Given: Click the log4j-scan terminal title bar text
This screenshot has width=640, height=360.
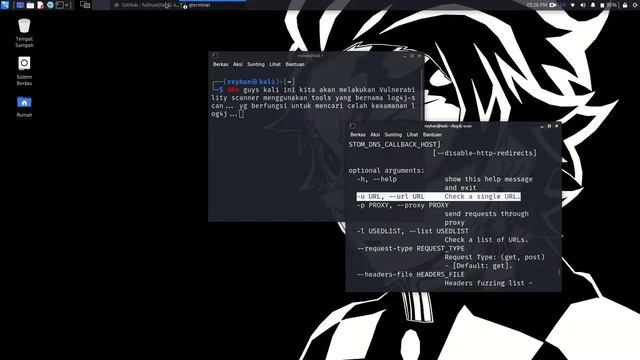Looking at the screenshot, I should (x=448, y=126).
